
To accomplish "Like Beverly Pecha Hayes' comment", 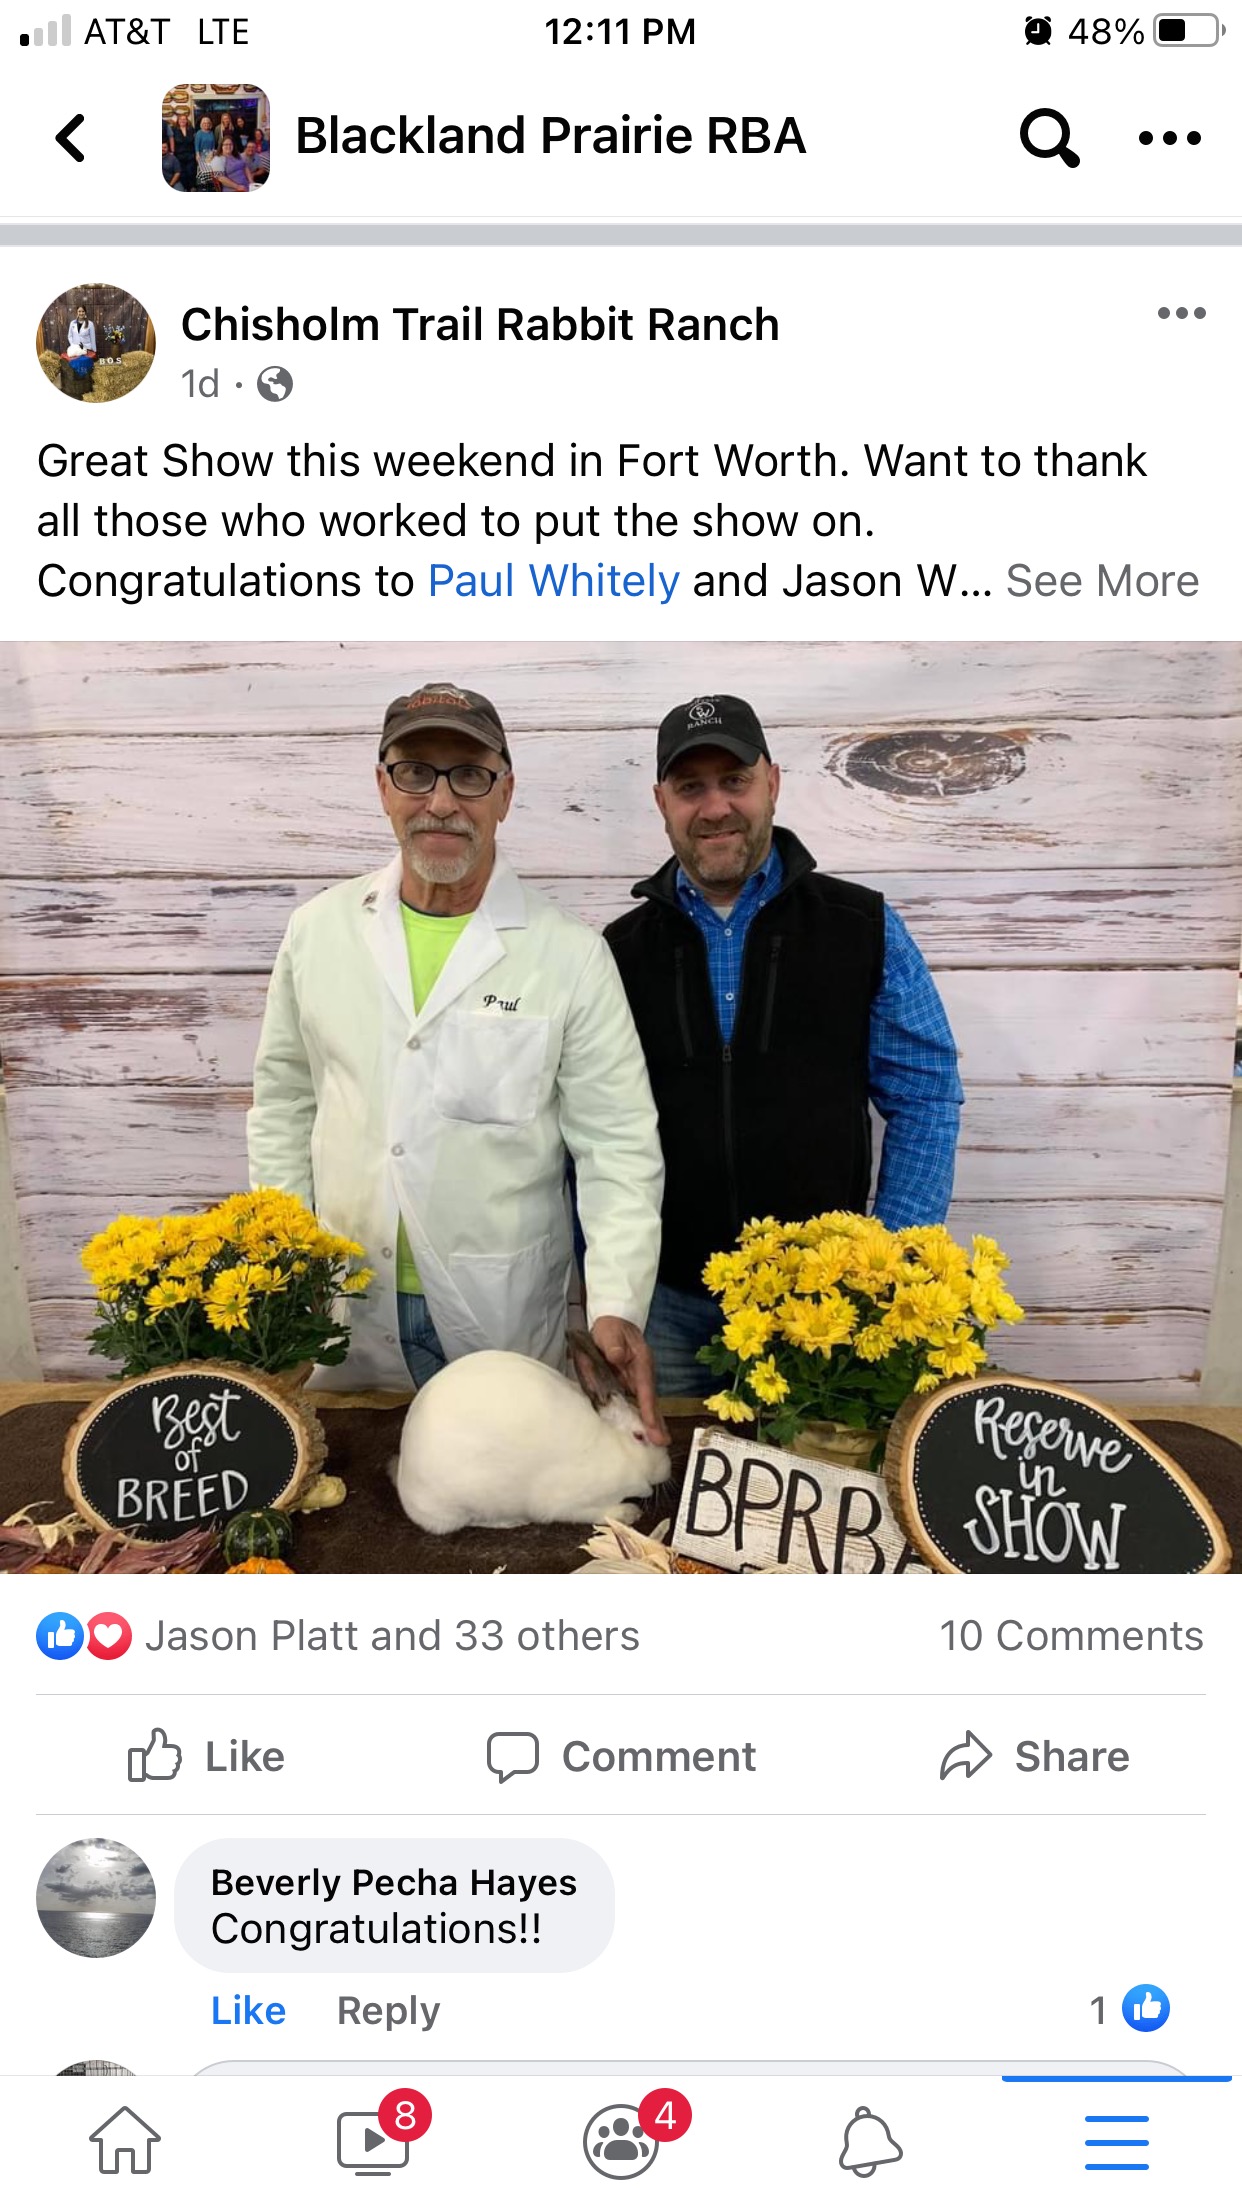I will click(x=248, y=2010).
